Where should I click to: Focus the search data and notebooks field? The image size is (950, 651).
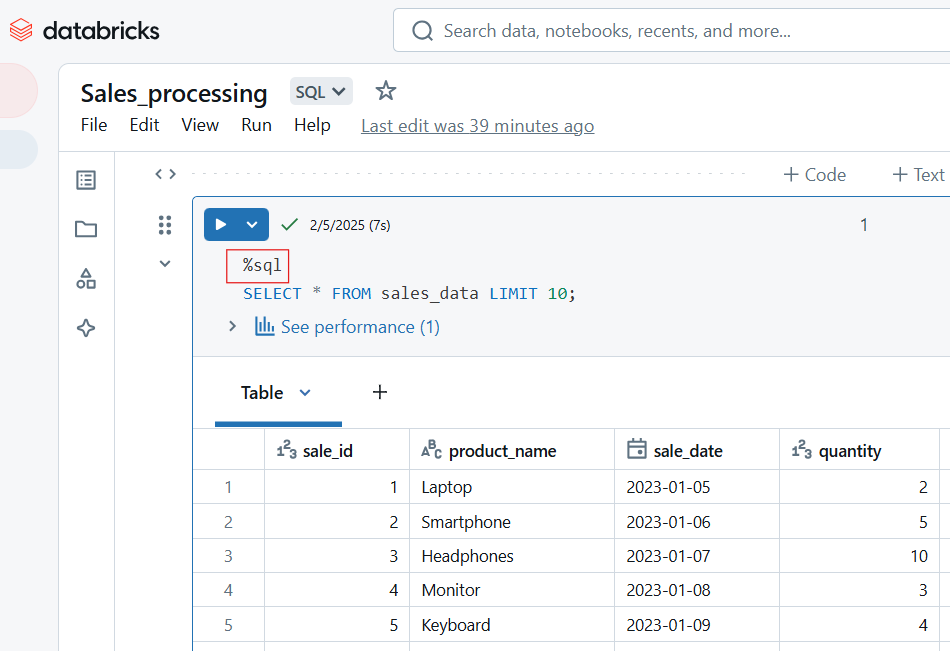coord(671,30)
